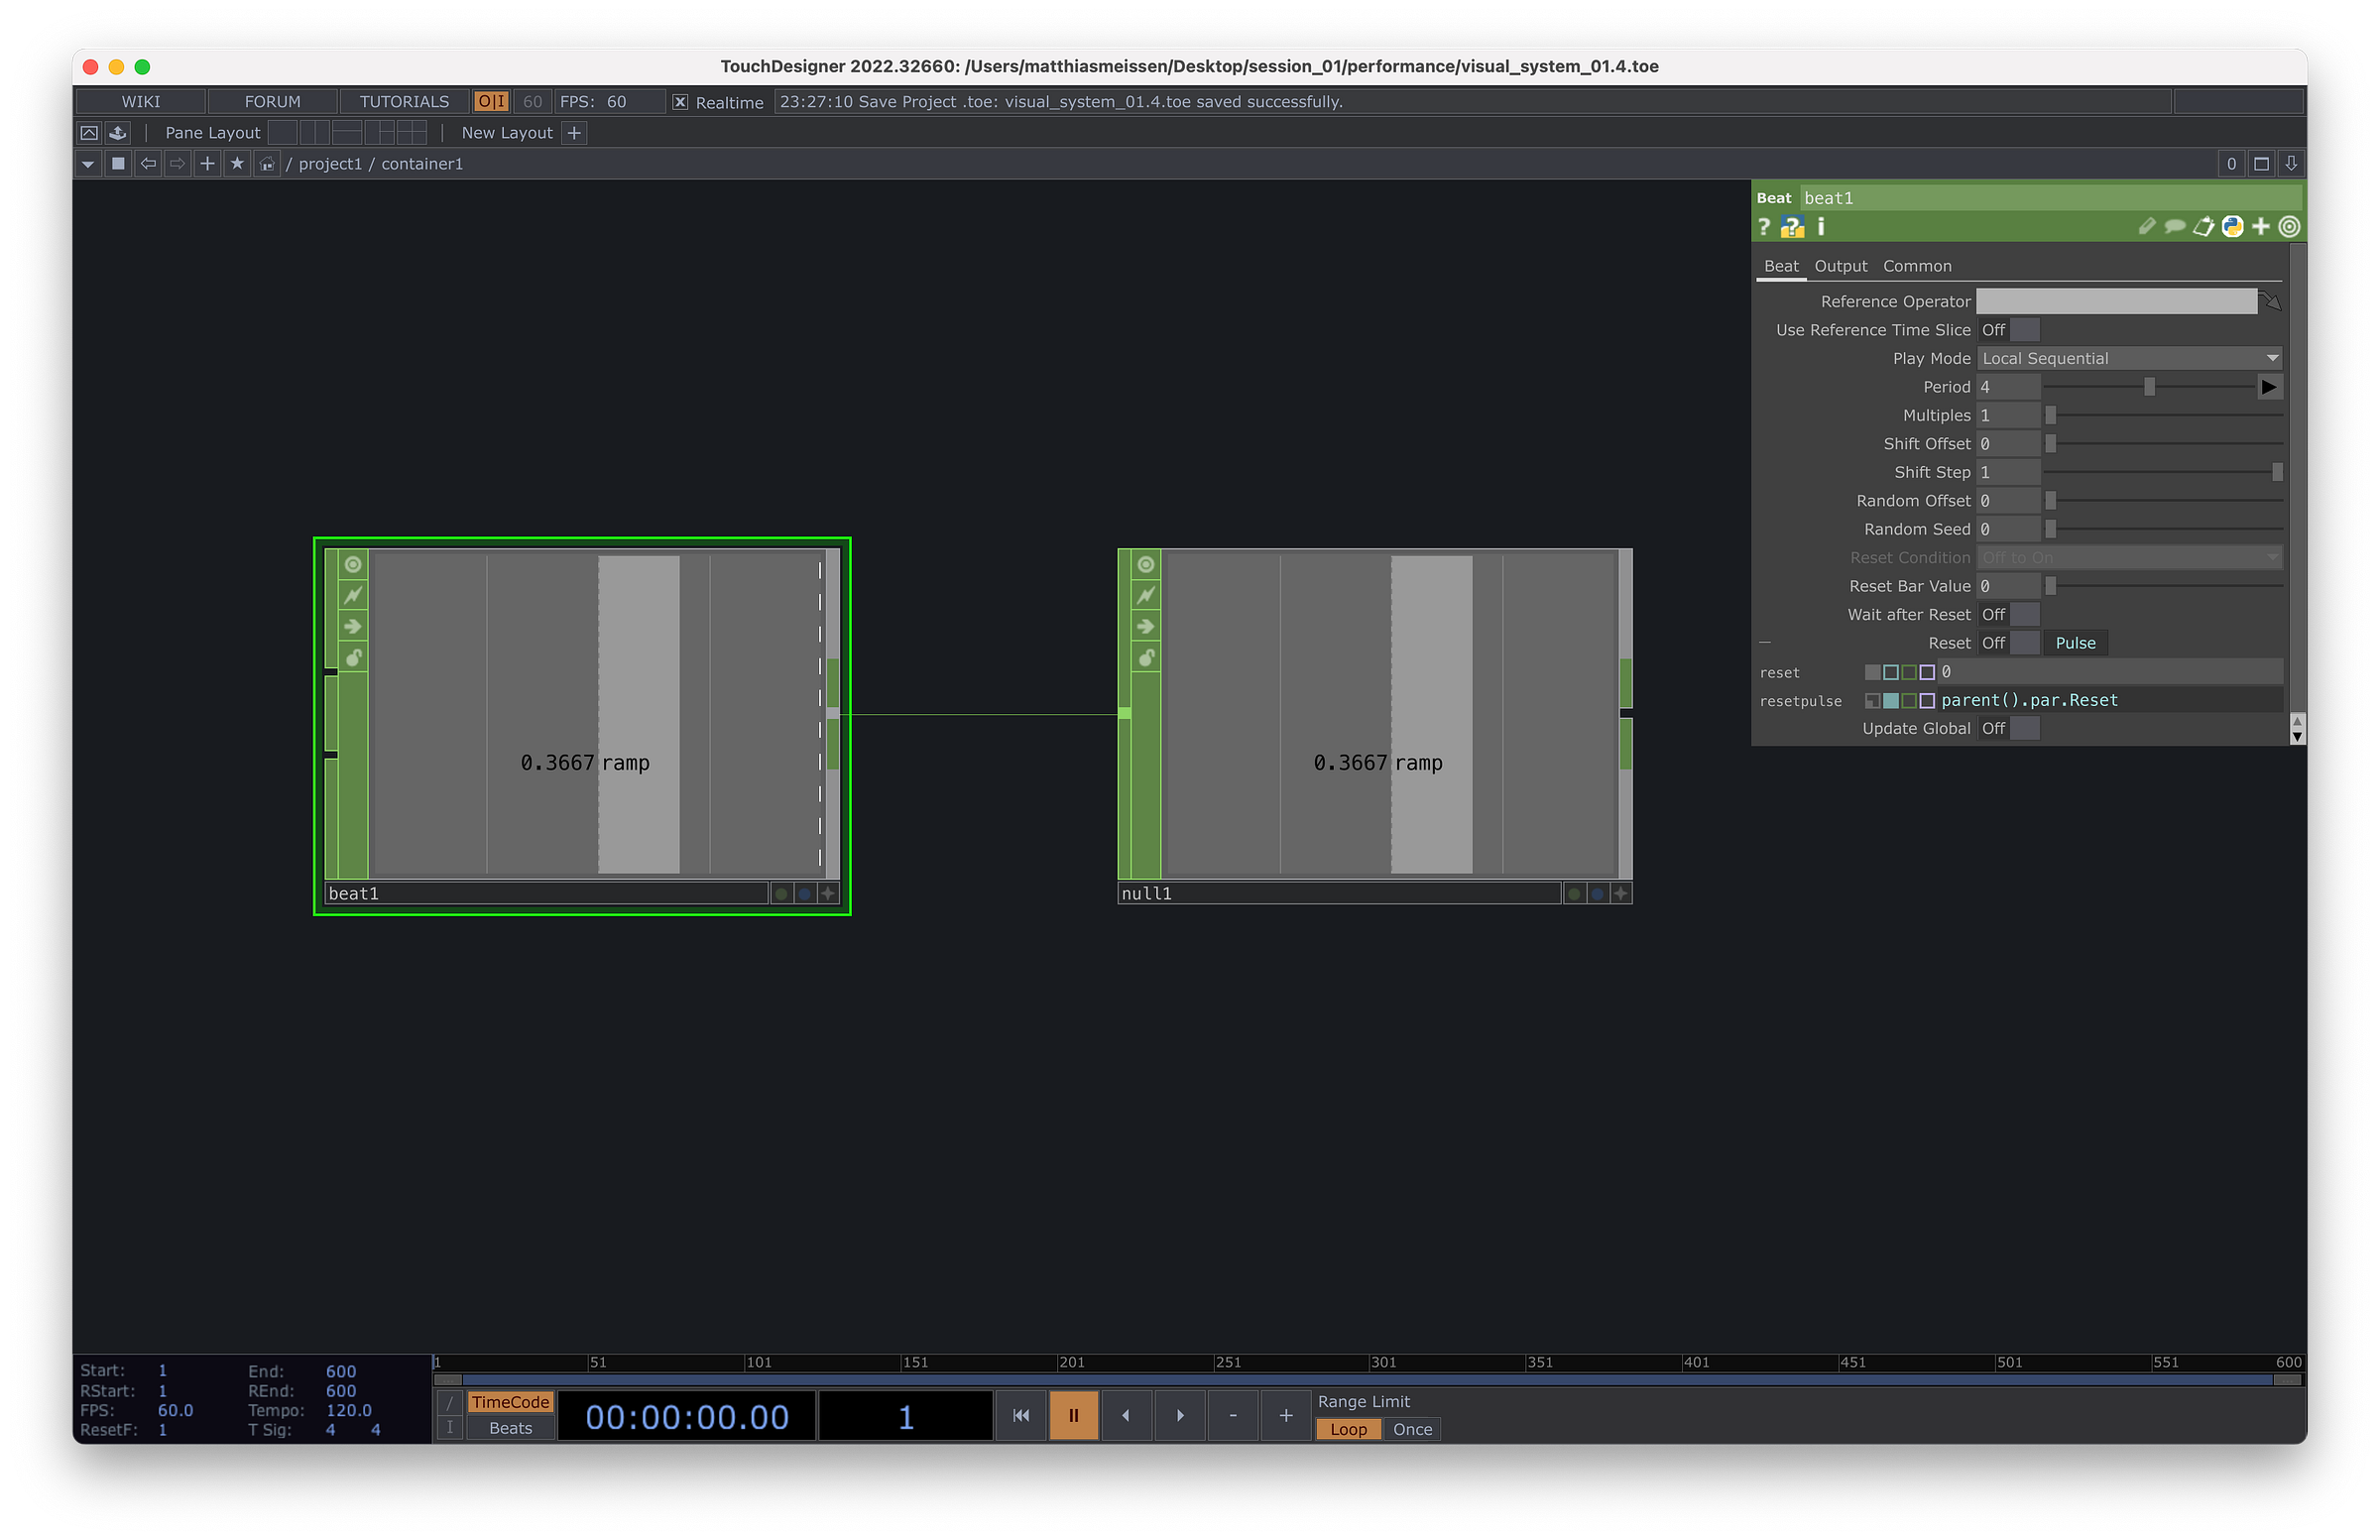Click the Reference Operator input field
2380x1540 pixels.
2115,301
